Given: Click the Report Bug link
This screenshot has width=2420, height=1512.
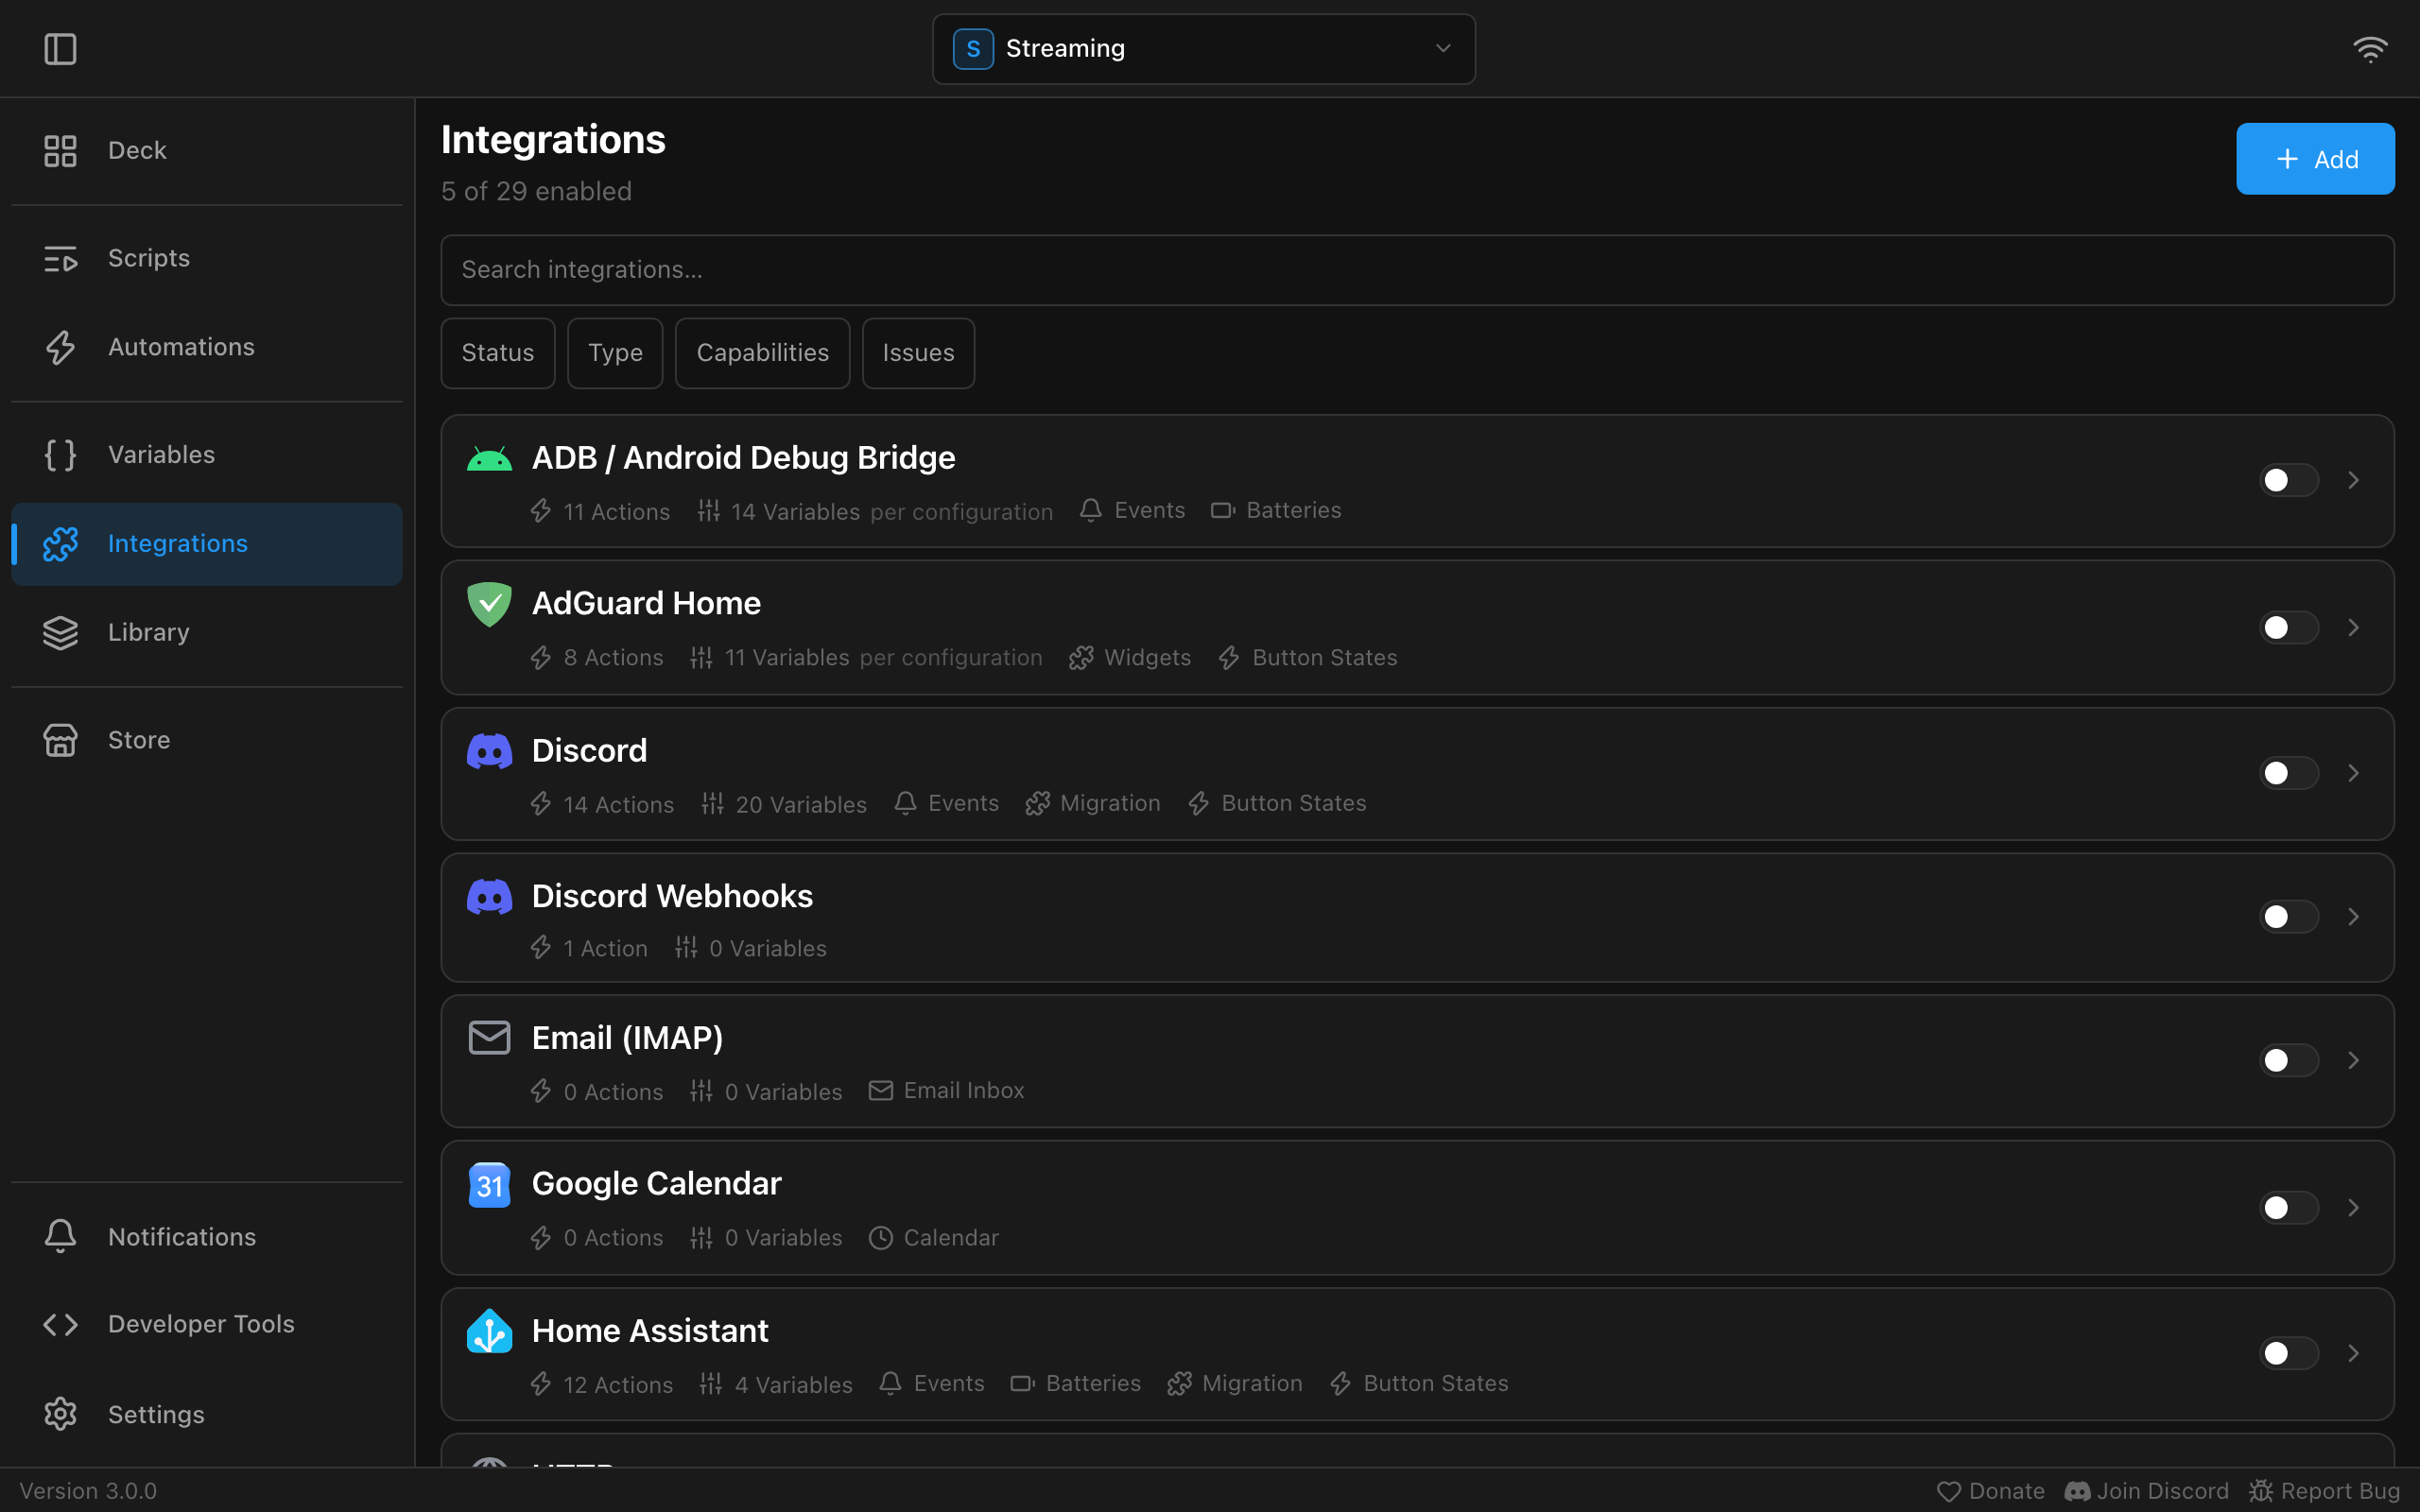Looking at the screenshot, I should pyautogui.click(x=2324, y=1491).
